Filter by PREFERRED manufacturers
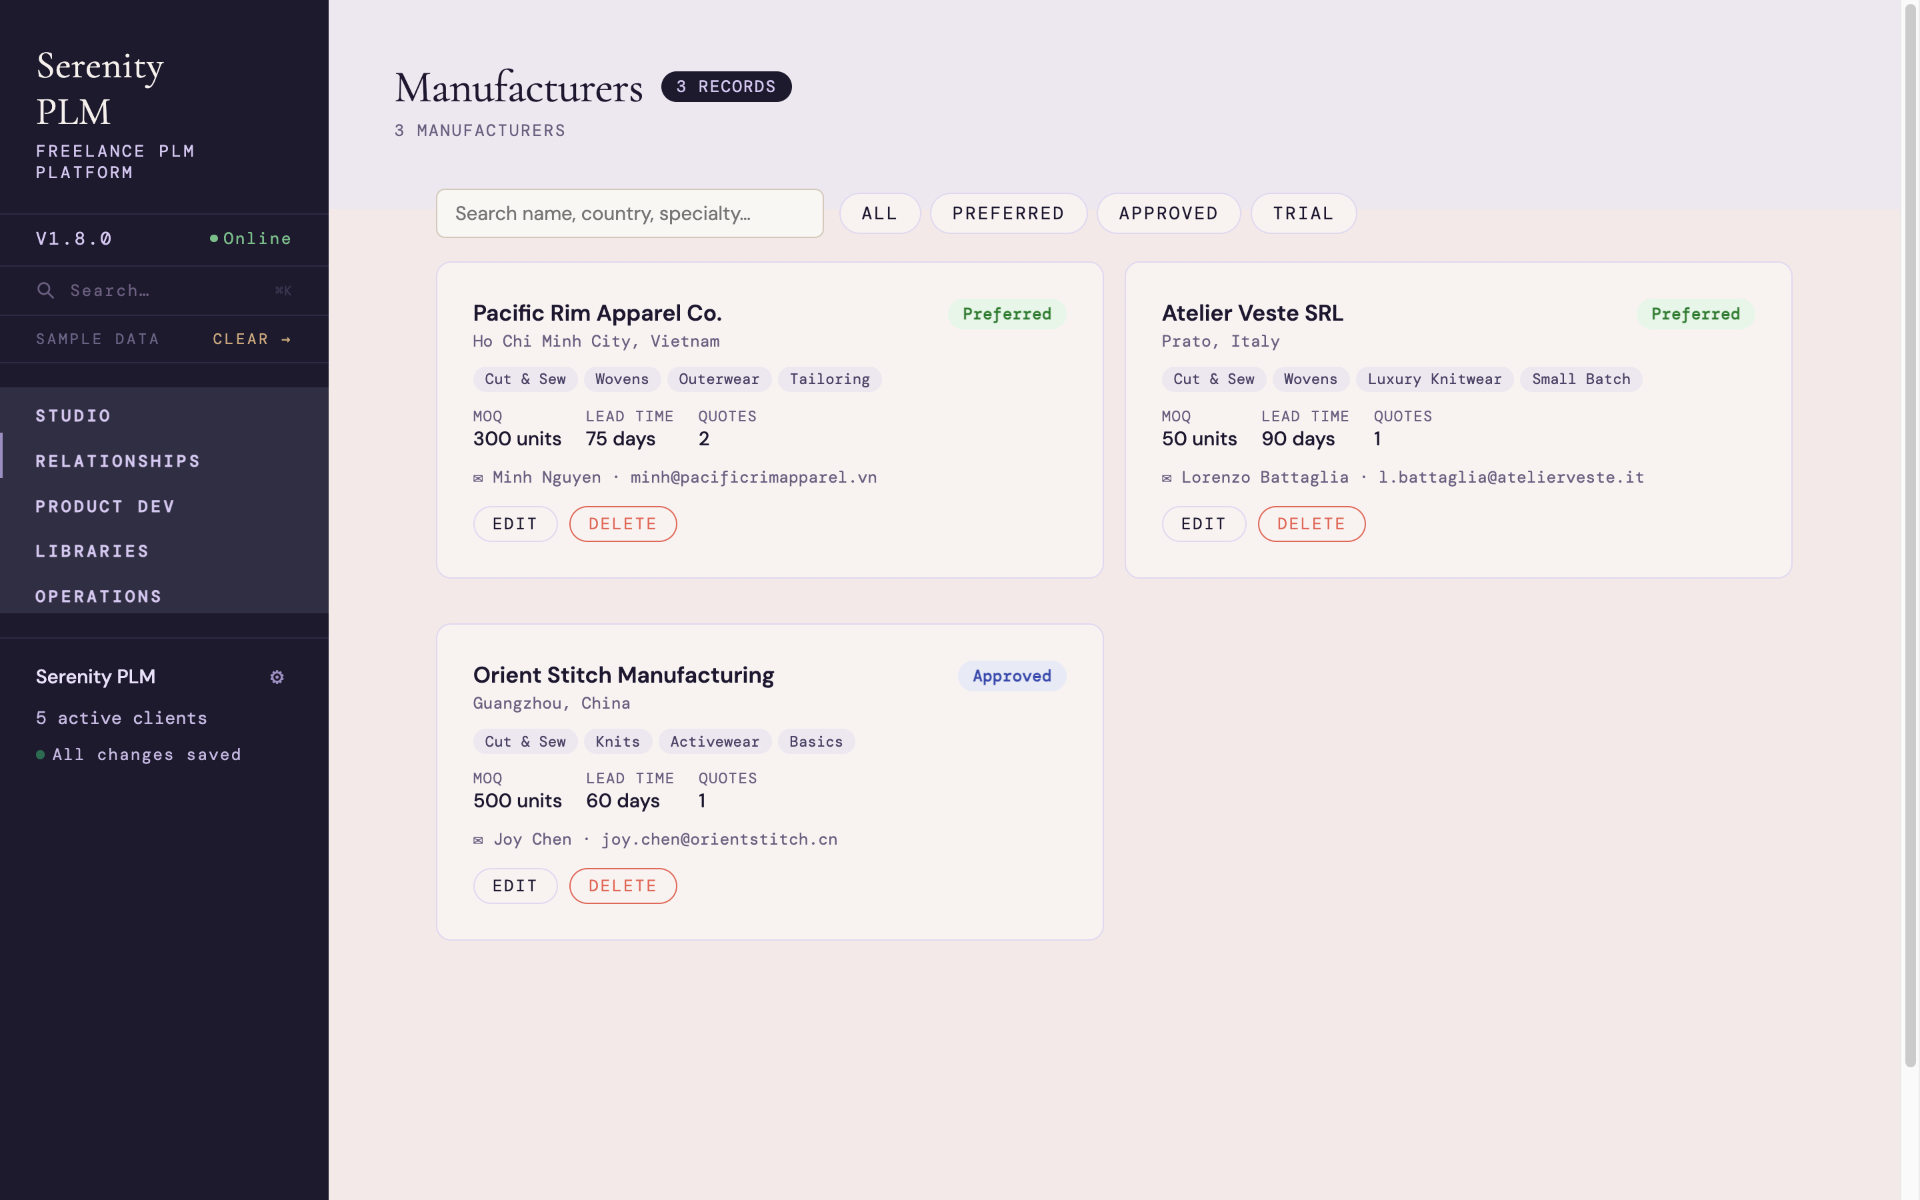Image resolution: width=1920 pixels, height=1200 pixels. (1008, 213)
